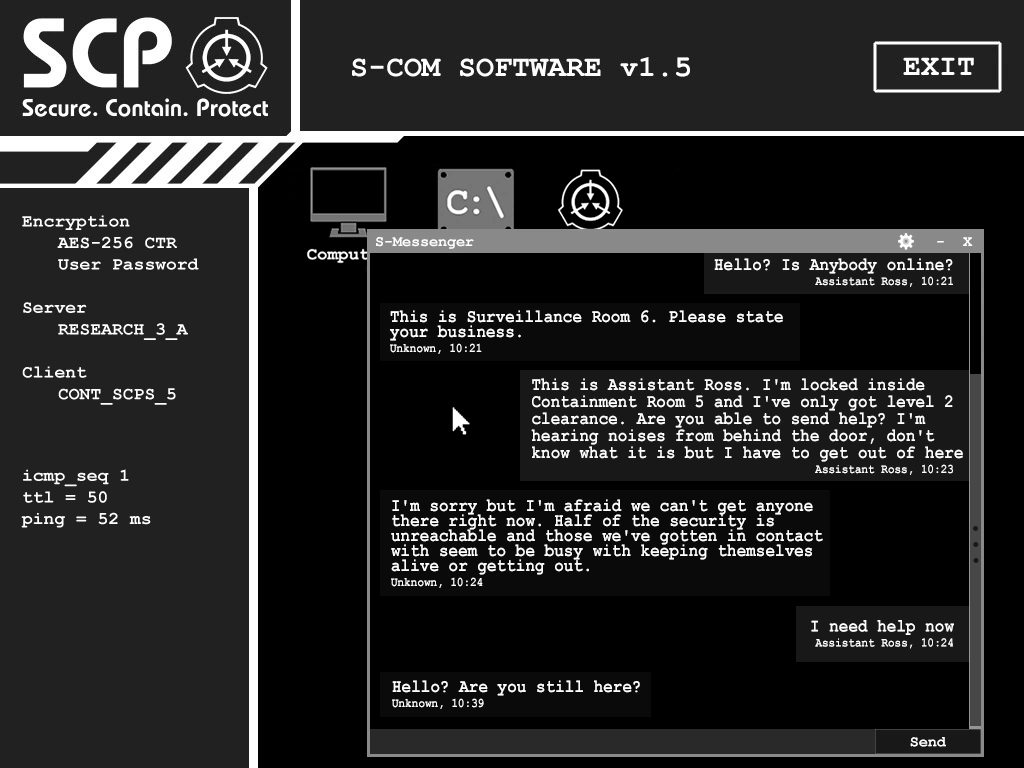Click the Send button
Viewport: 1024px width, 768px height.
pos(927,742)
